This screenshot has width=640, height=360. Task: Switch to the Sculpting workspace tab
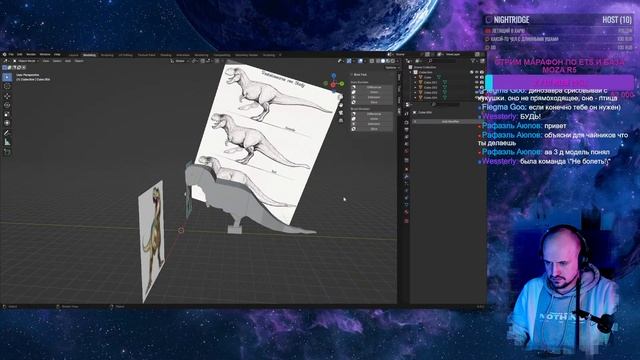tap(107, 55)
